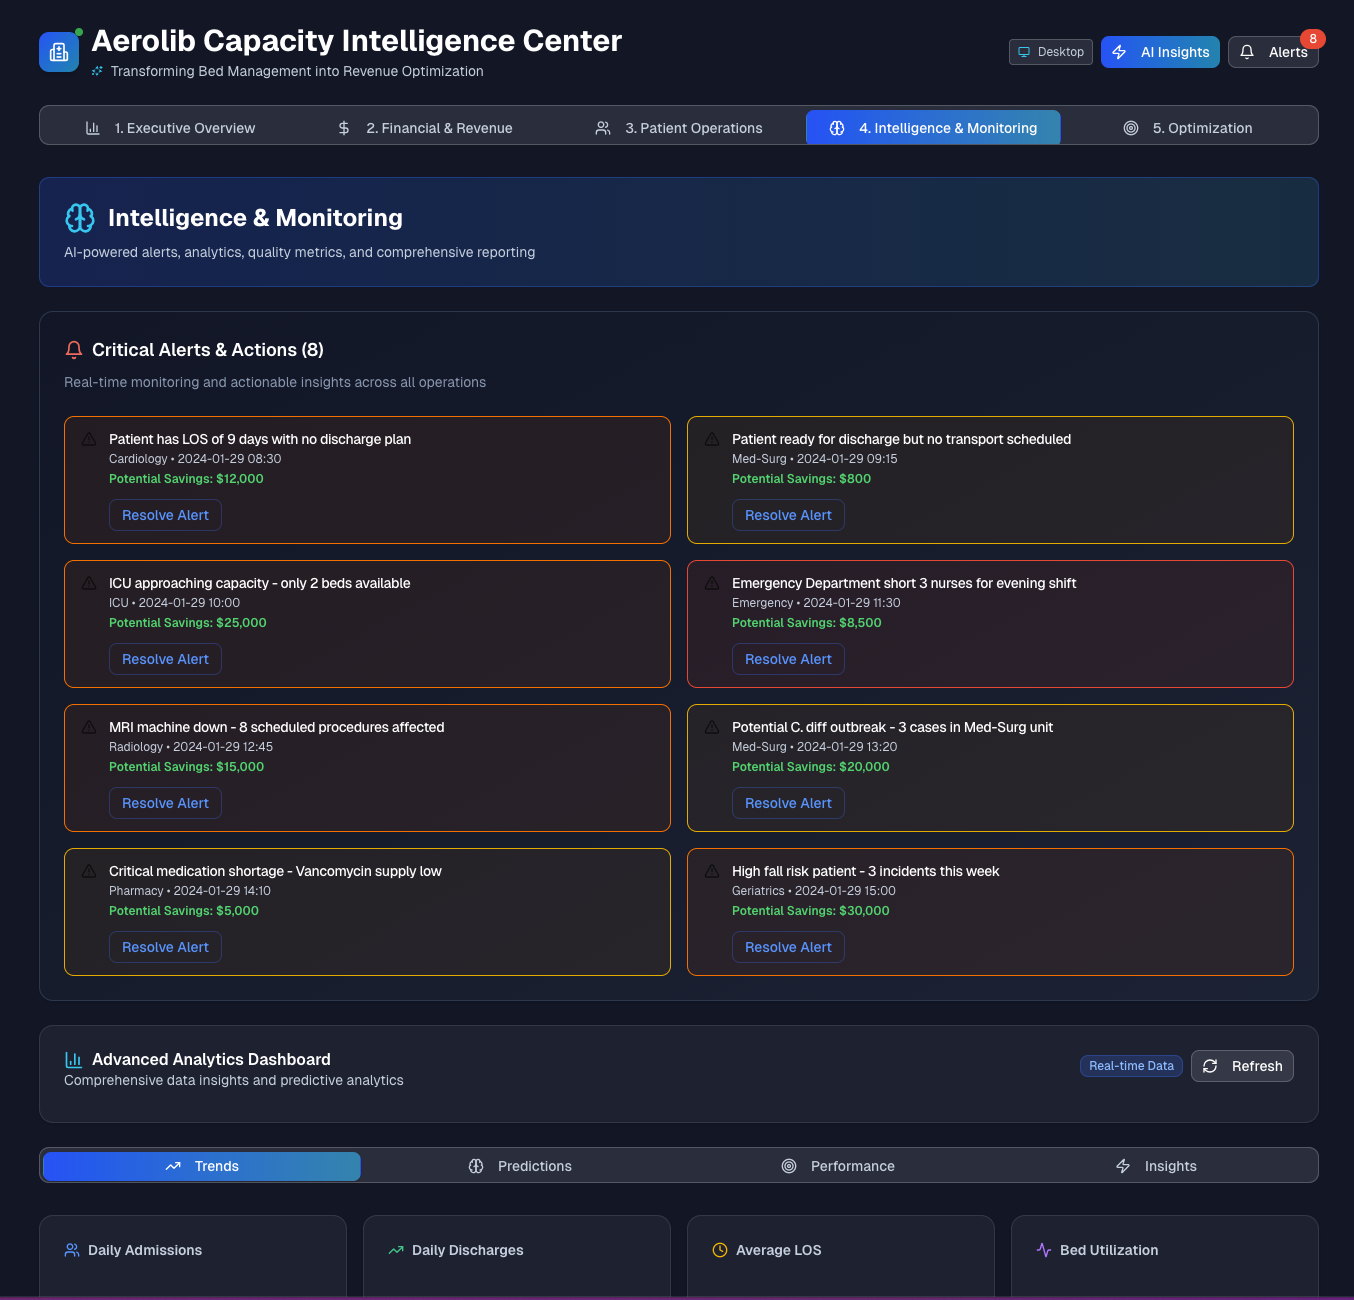
Task: Click the people icon next to Daily Admissions
Action: (71, 1250)
